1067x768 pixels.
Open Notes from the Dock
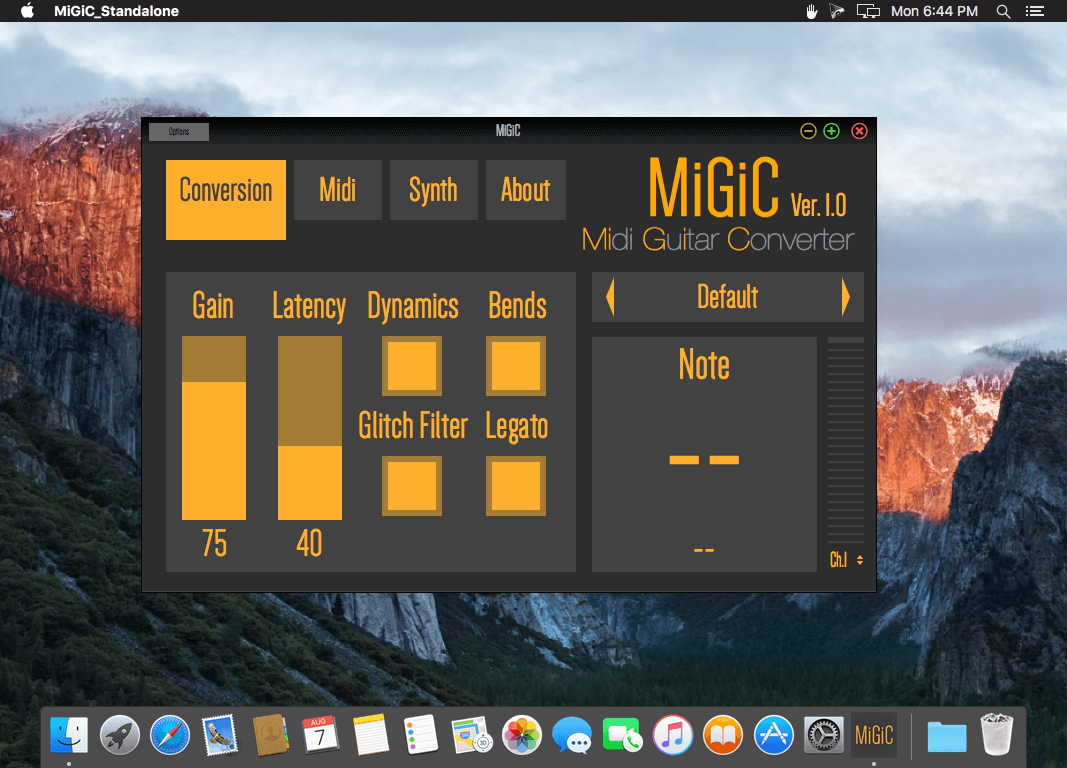click(x=371, y=735)
